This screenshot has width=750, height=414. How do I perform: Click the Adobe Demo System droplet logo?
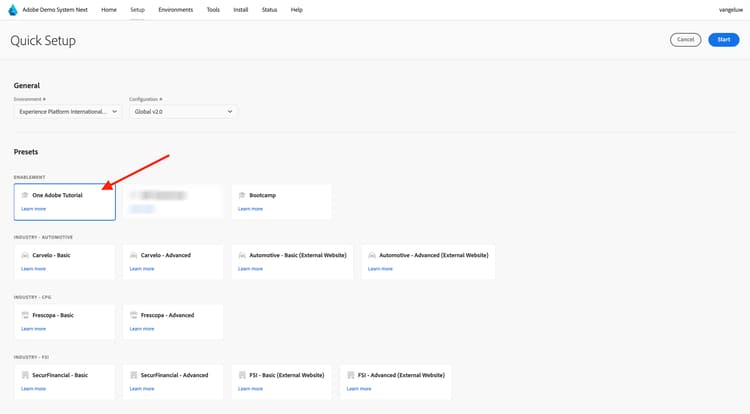13,10
